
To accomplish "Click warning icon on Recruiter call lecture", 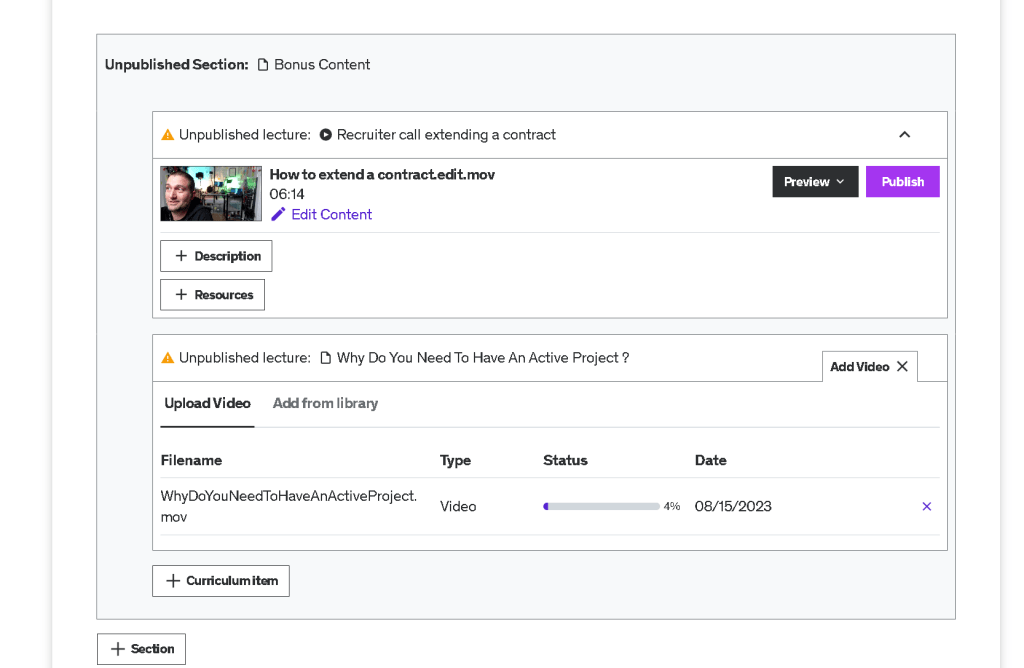I will [168, 135].
